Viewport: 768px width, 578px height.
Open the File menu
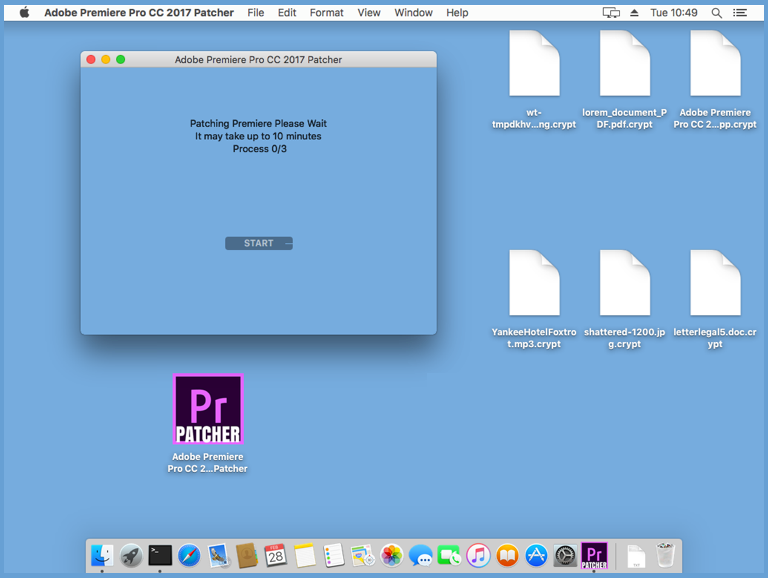click(256, 13)
